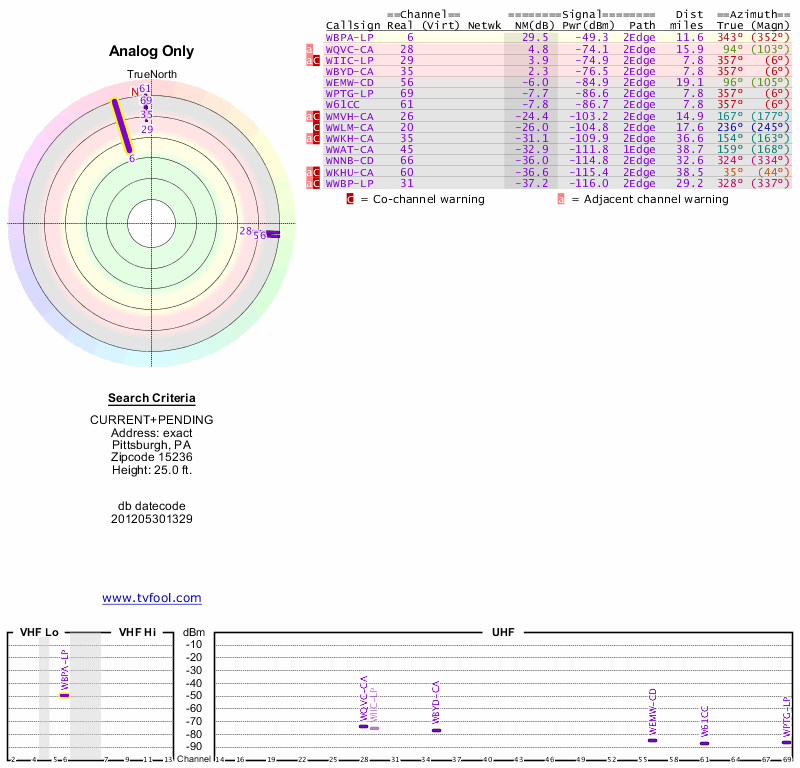Click the adjacent channel legend icon
Viewport: 800px width, 768px height.
pos(560,199)
